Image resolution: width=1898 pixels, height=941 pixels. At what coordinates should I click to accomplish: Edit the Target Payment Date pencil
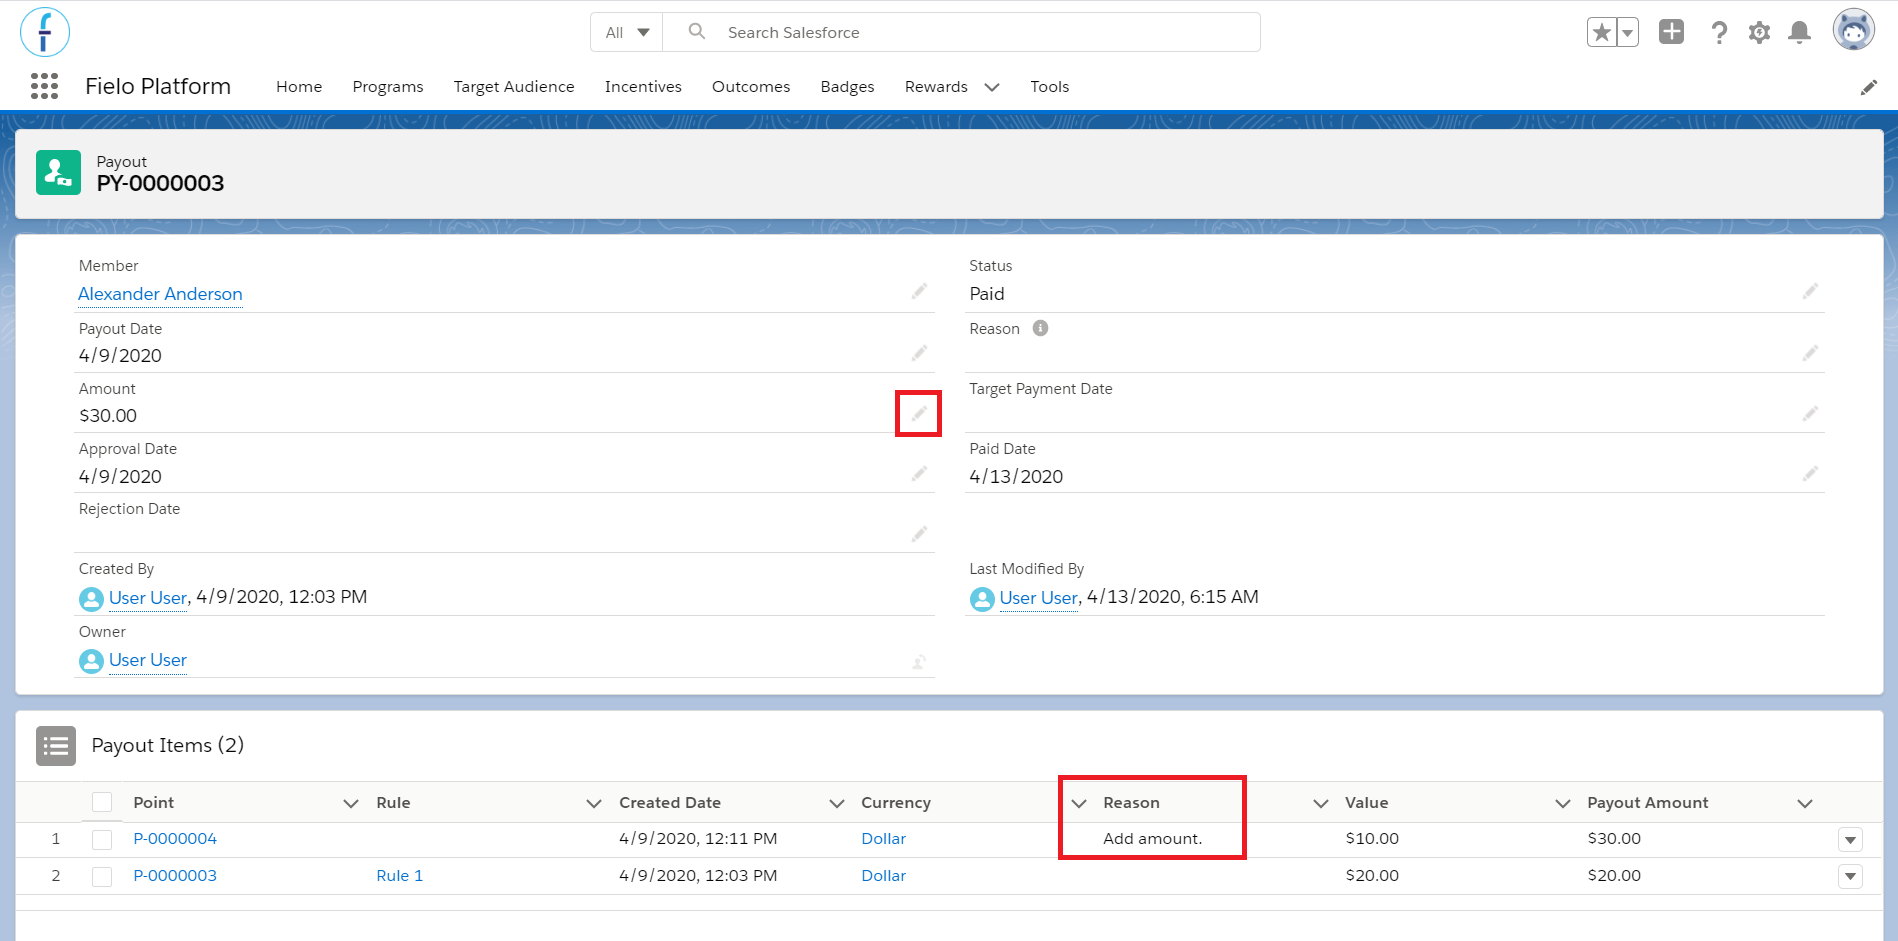point(1810,413)
